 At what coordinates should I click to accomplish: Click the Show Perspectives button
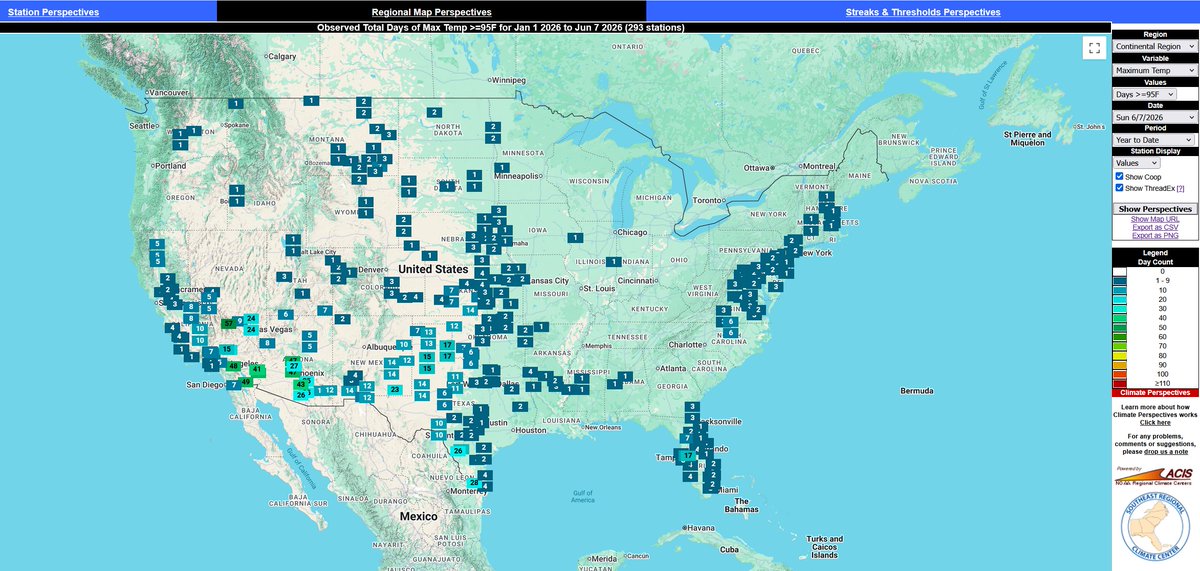tap(1155, 209)
